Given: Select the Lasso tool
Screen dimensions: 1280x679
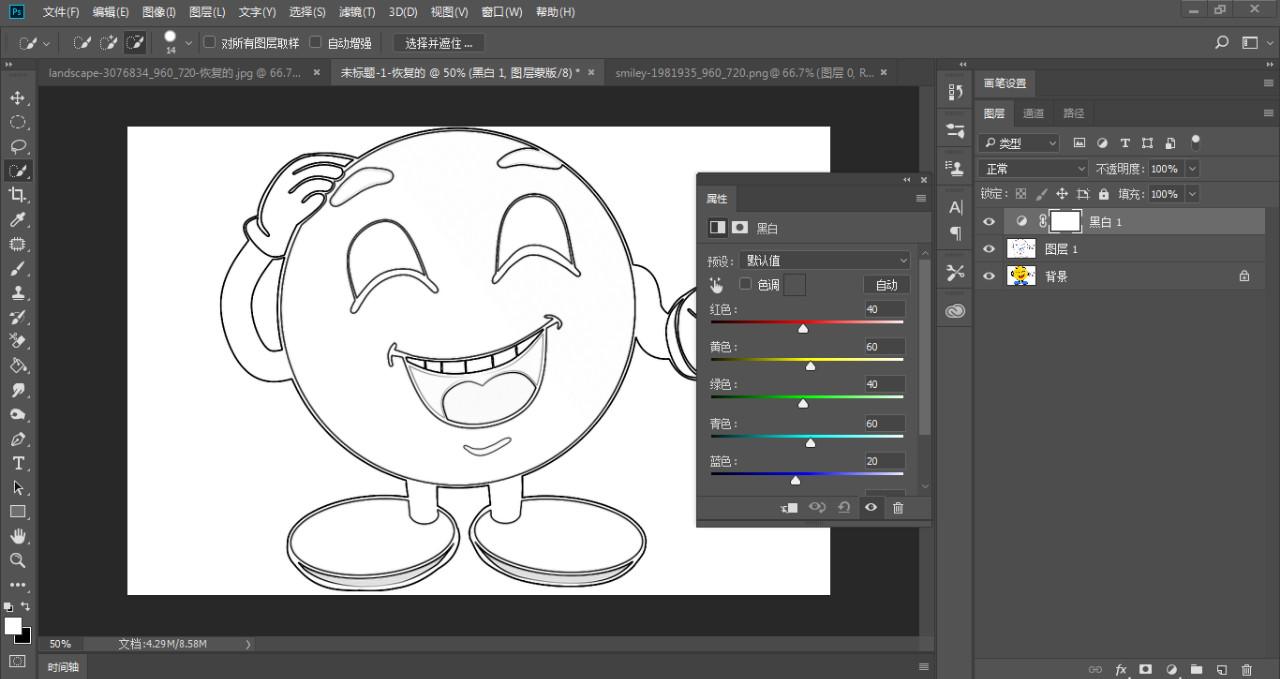Looking at the screenshot, I should point(18,147).
